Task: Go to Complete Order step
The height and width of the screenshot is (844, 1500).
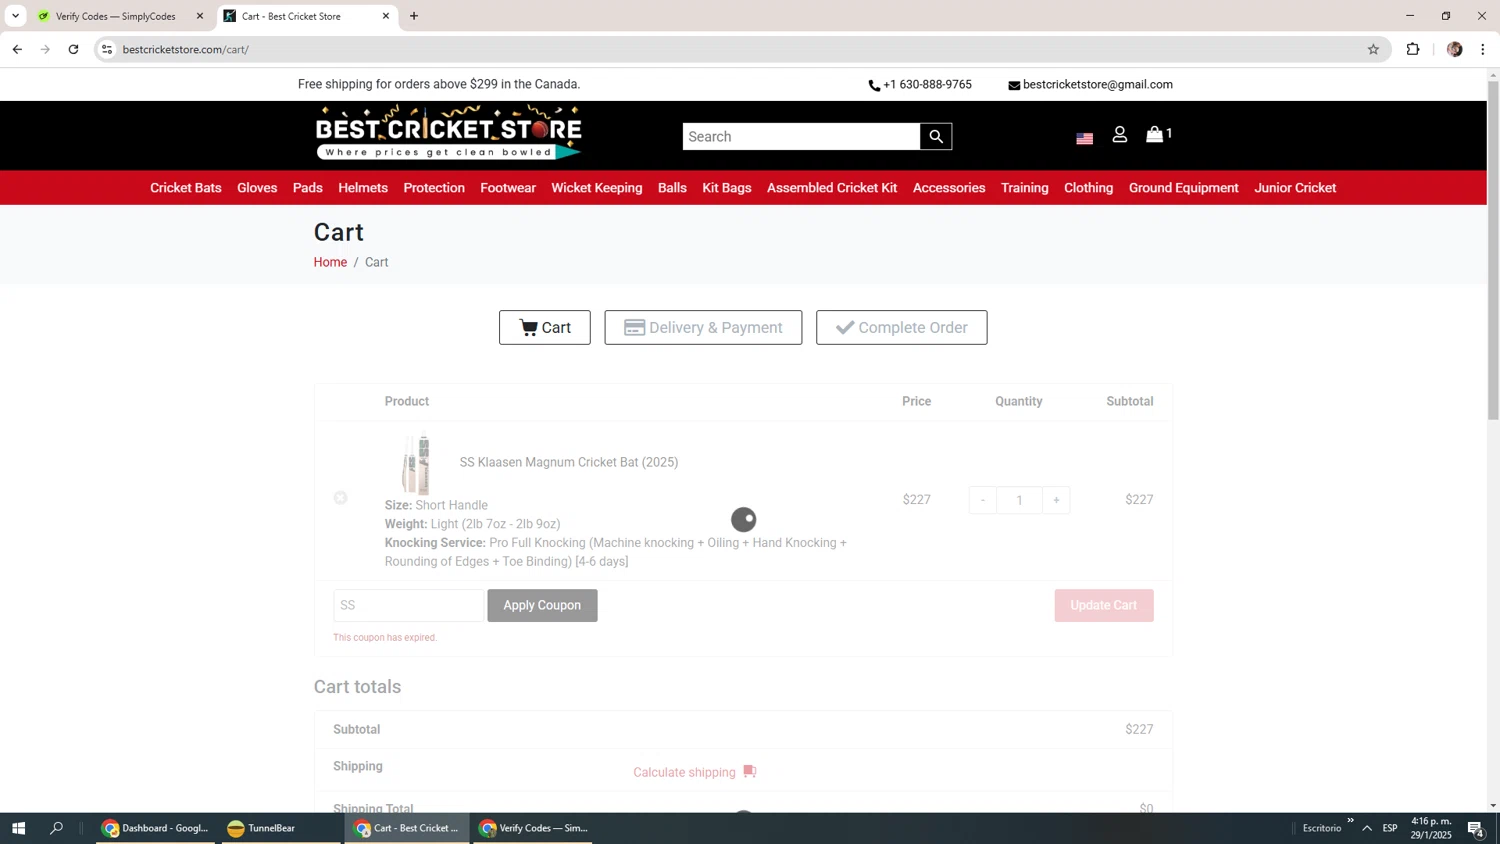Action: tap(901, 328)
